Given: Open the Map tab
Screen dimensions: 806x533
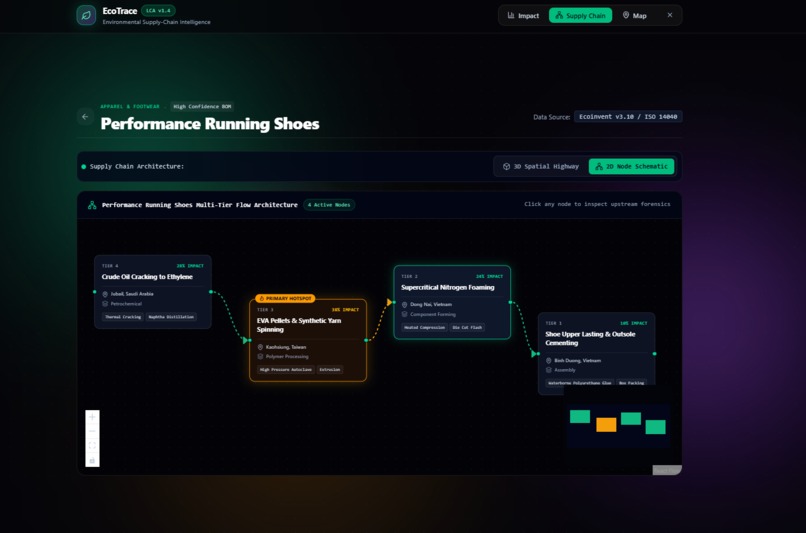Looking at the screenshot, I should pos(634,15).
